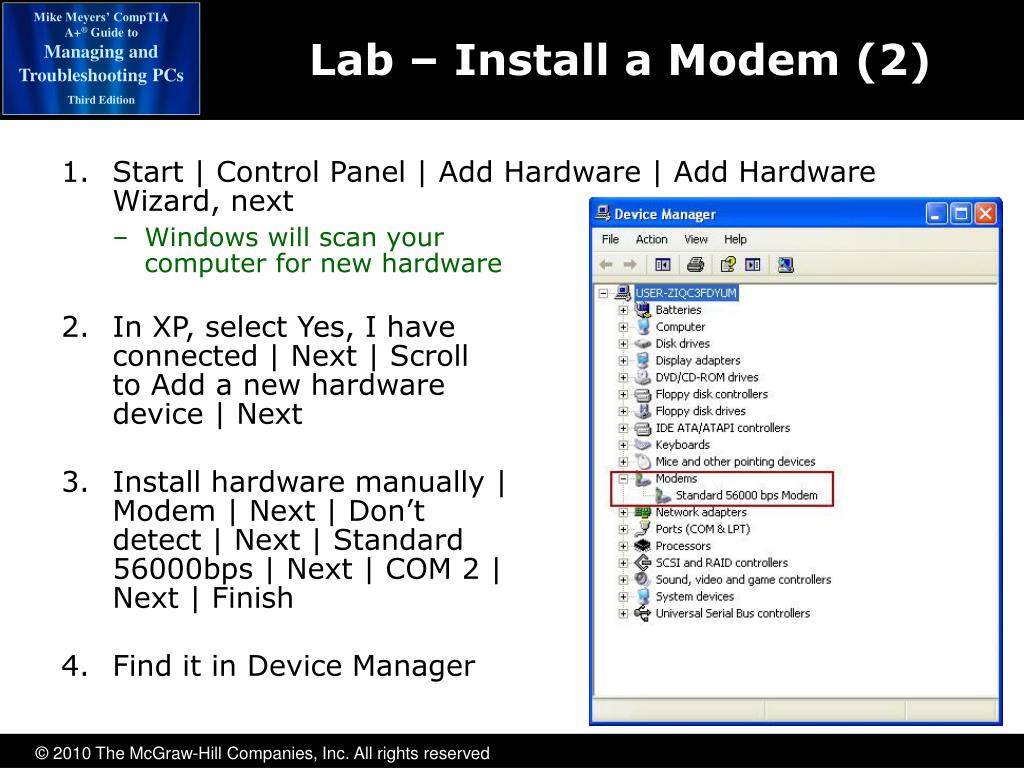Expand the Processors node
This screenshot has width=1024, height=768.
[623, 546]
